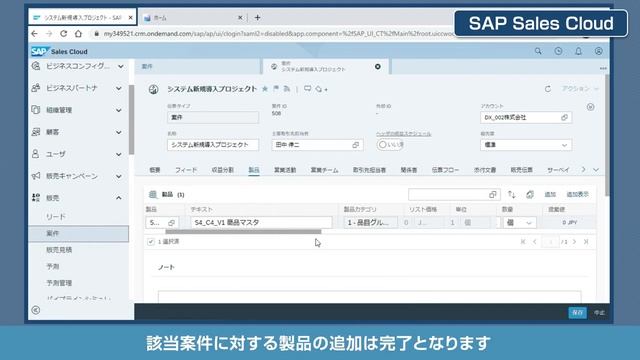Click the export icon in product toolbar
Screen dimensions: 640x360
(x=530, y=195)
